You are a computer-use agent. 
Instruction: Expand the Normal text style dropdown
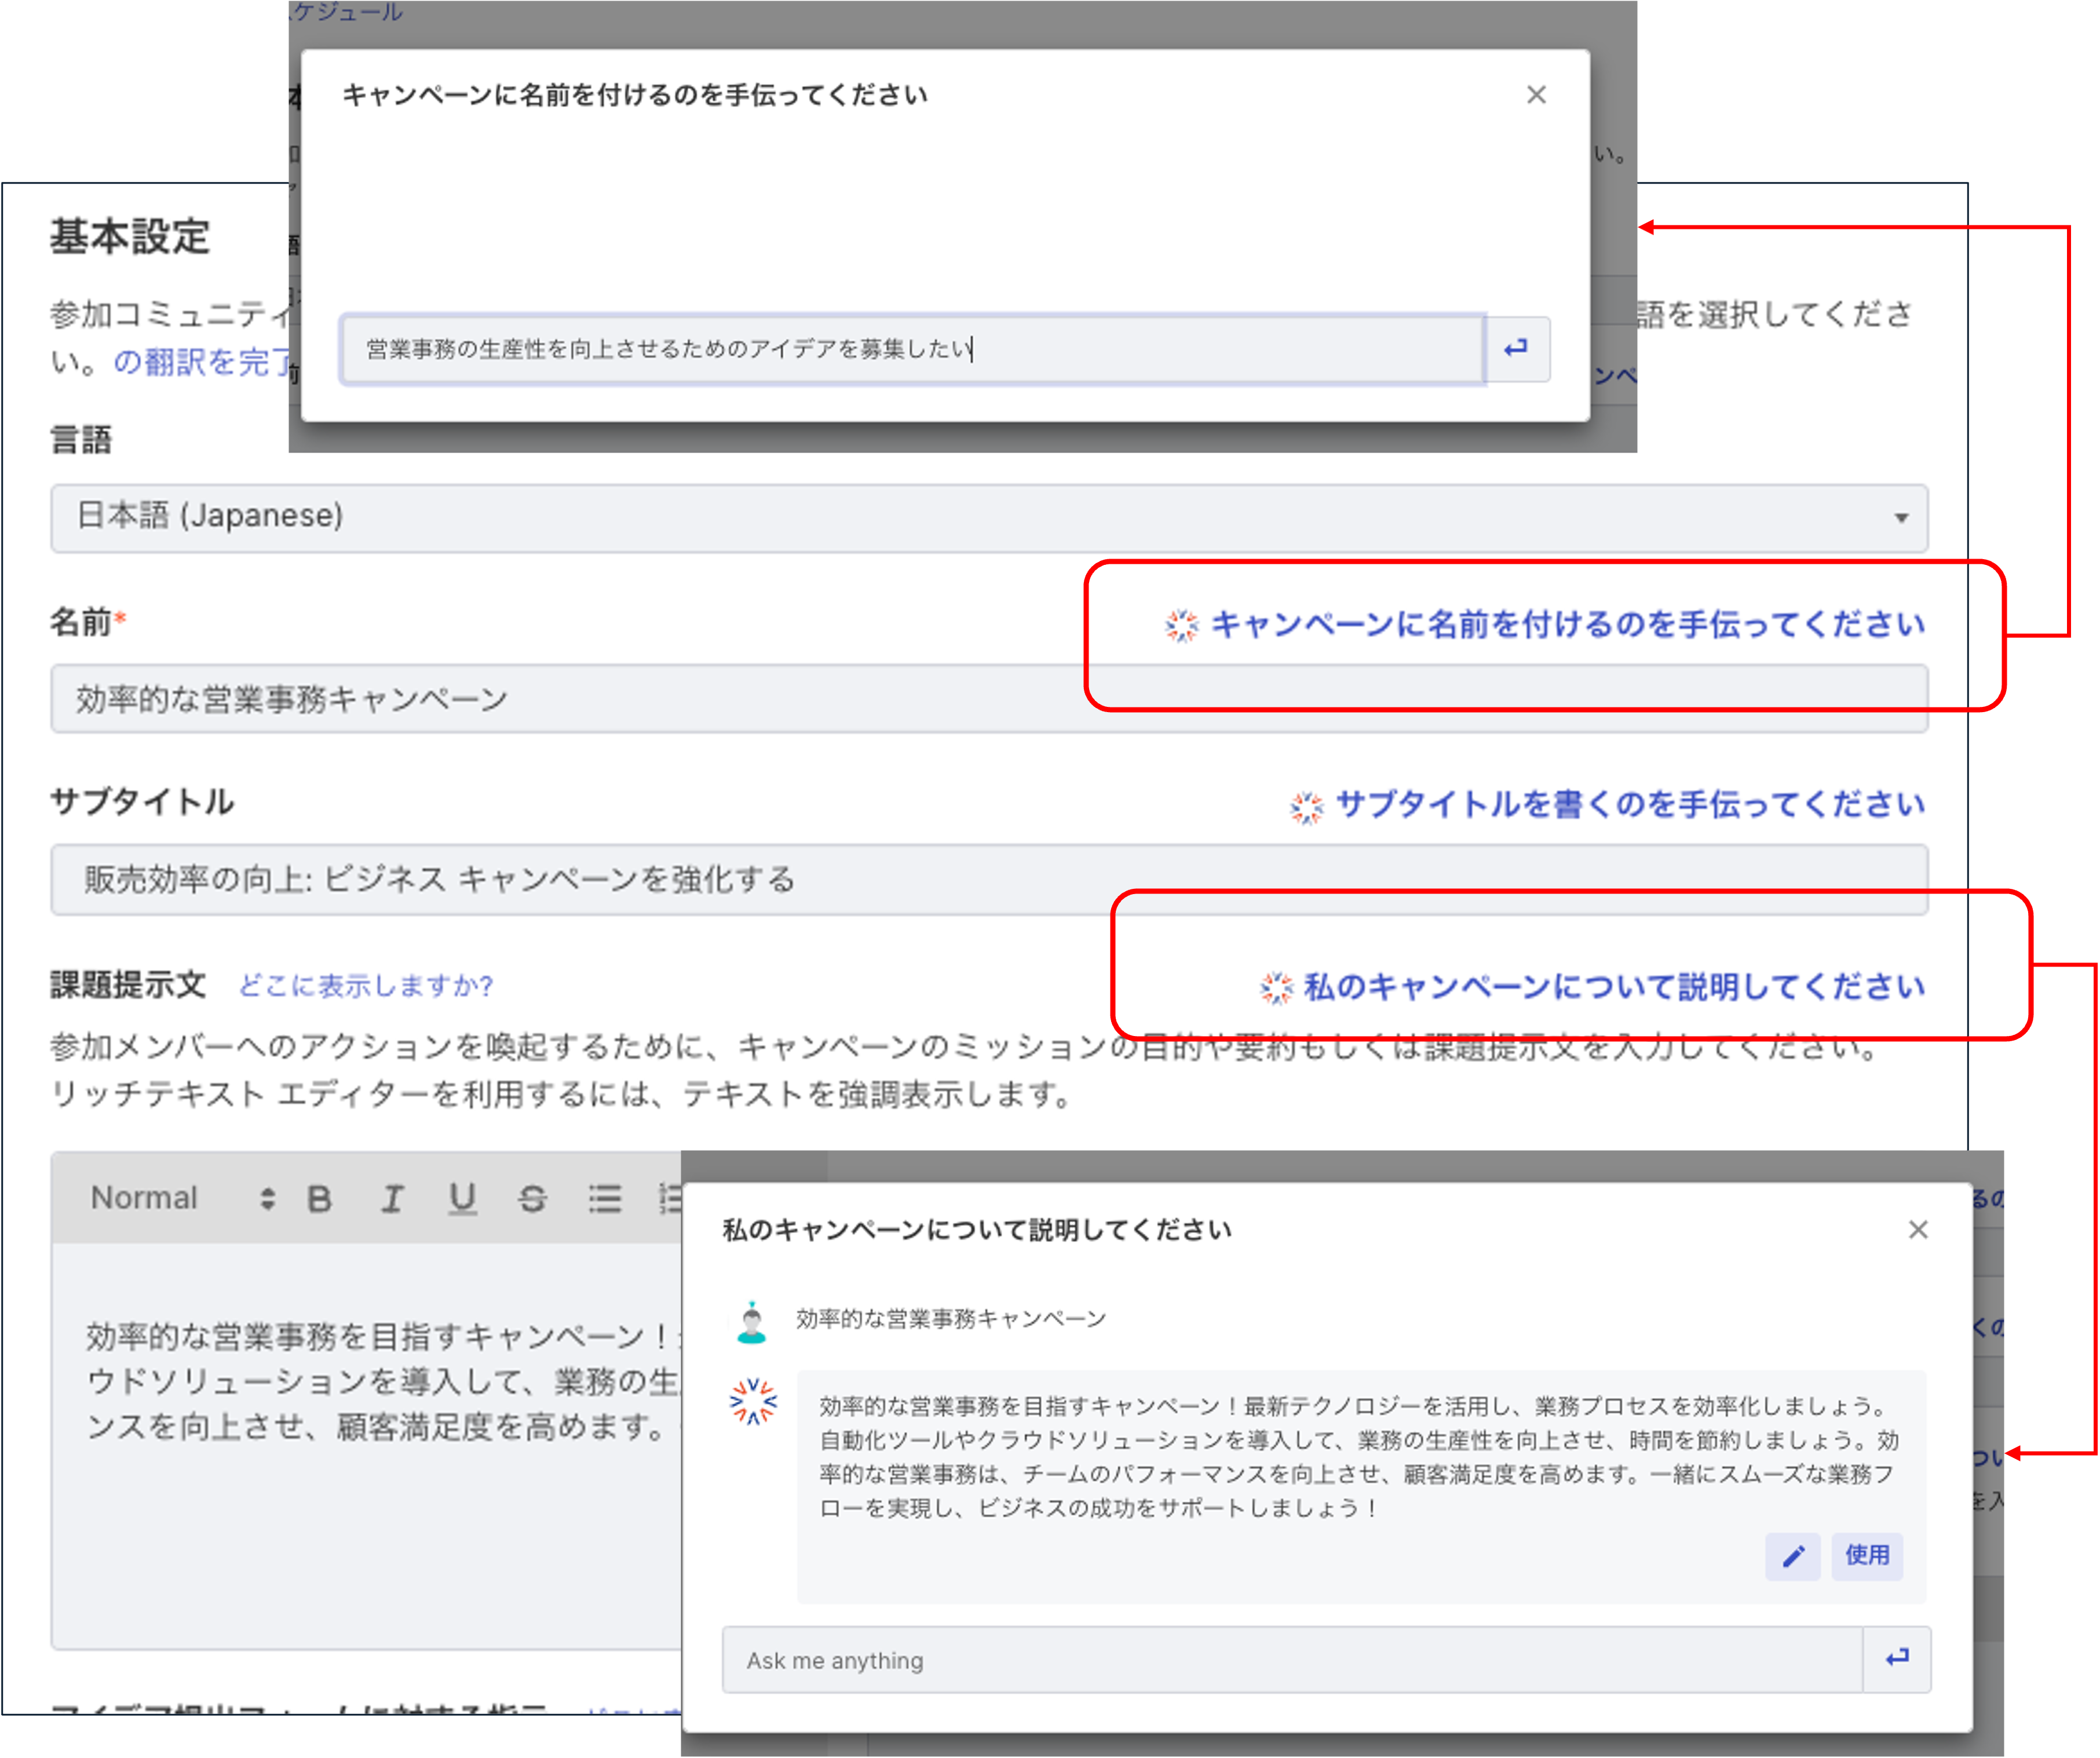[182, 1198]
